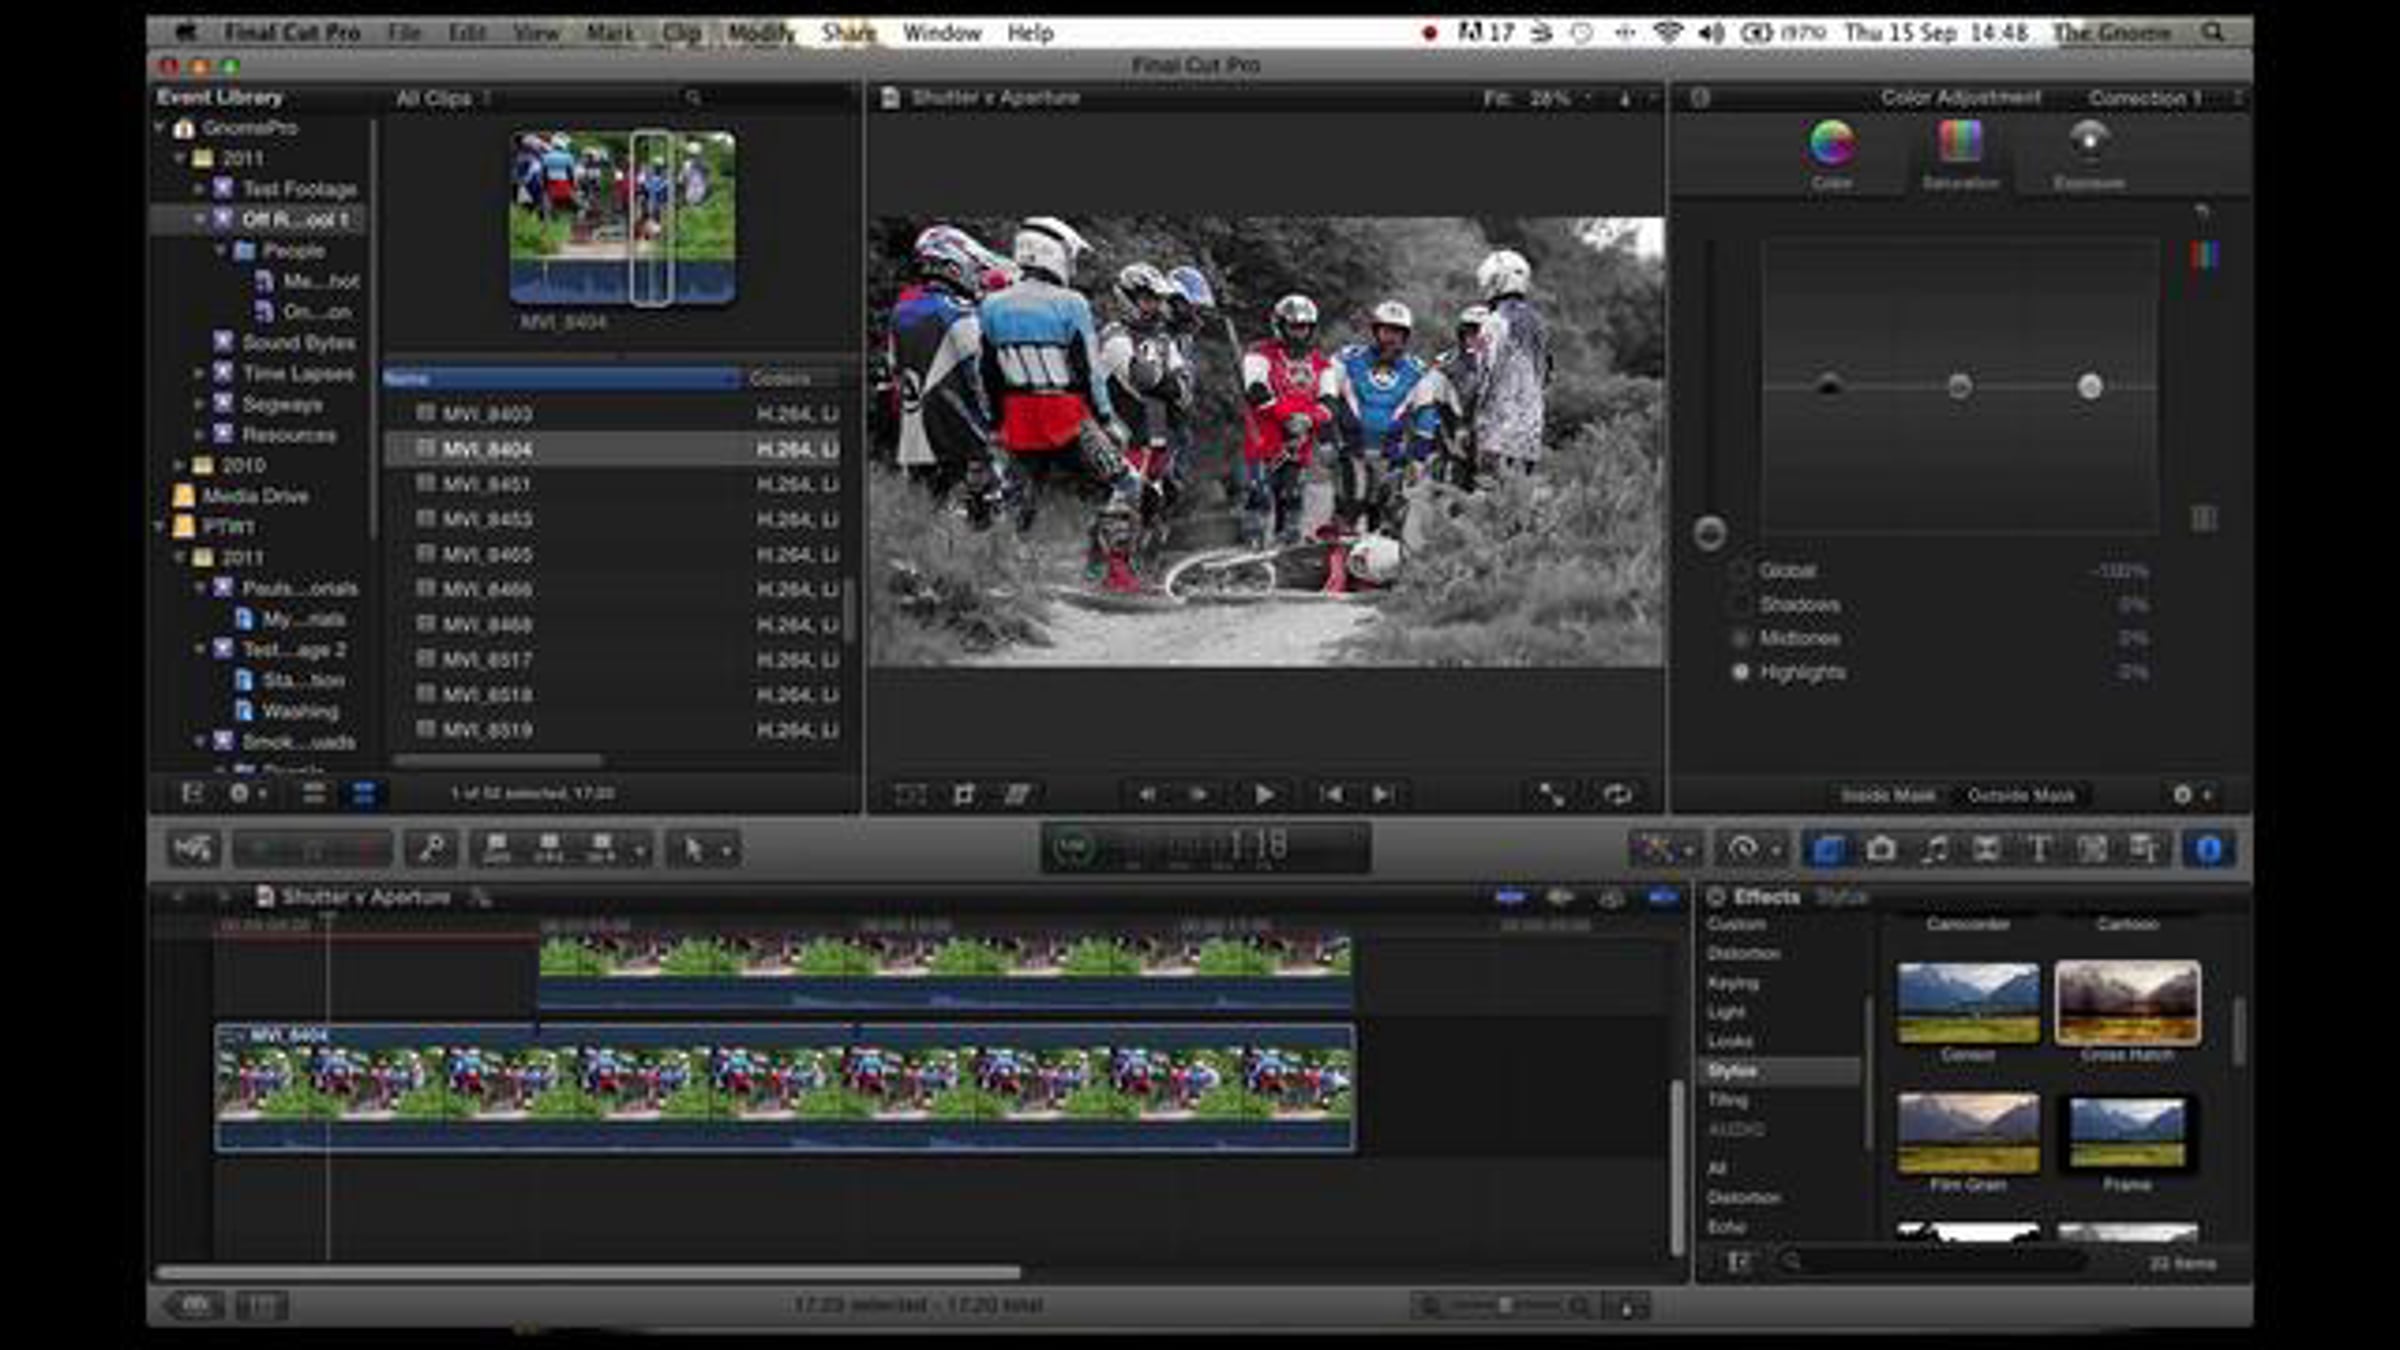This screenshot has width=2400, height=1350.
Task: Collapse the GnomePro library disclosure triangle
Action: (160, 128)
